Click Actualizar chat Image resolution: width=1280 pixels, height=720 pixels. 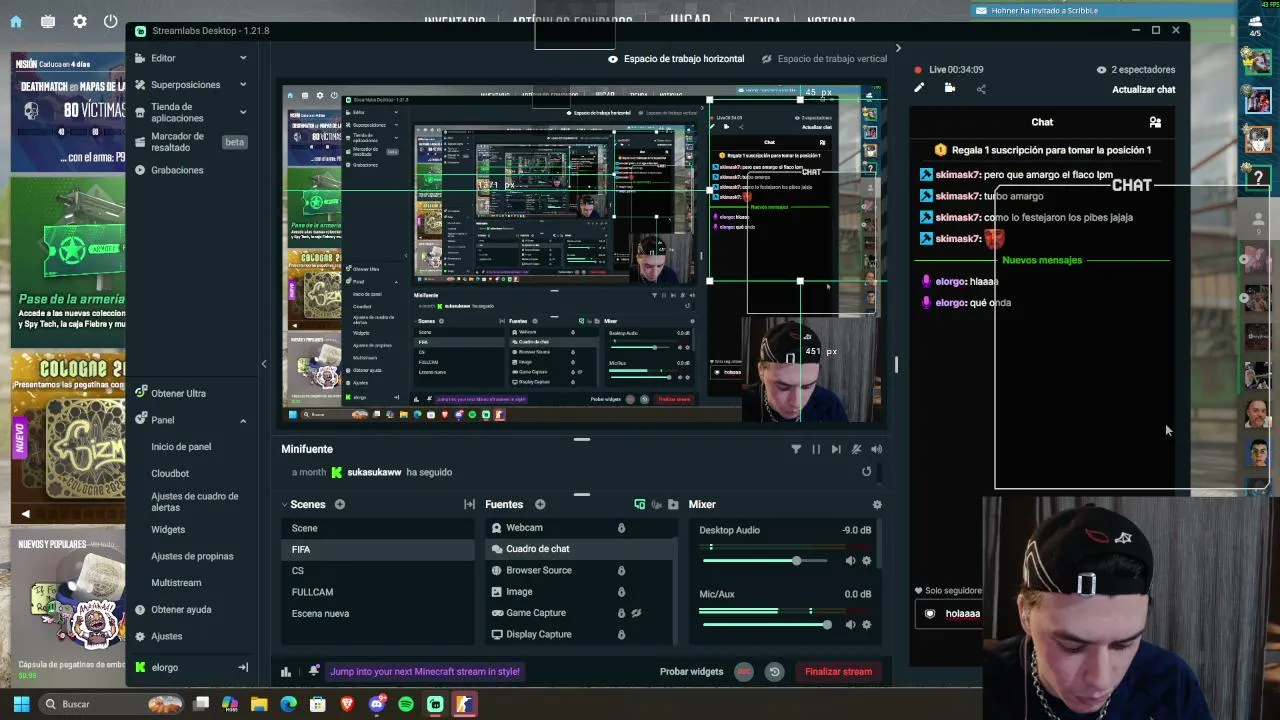click(x=1144, y=89)
